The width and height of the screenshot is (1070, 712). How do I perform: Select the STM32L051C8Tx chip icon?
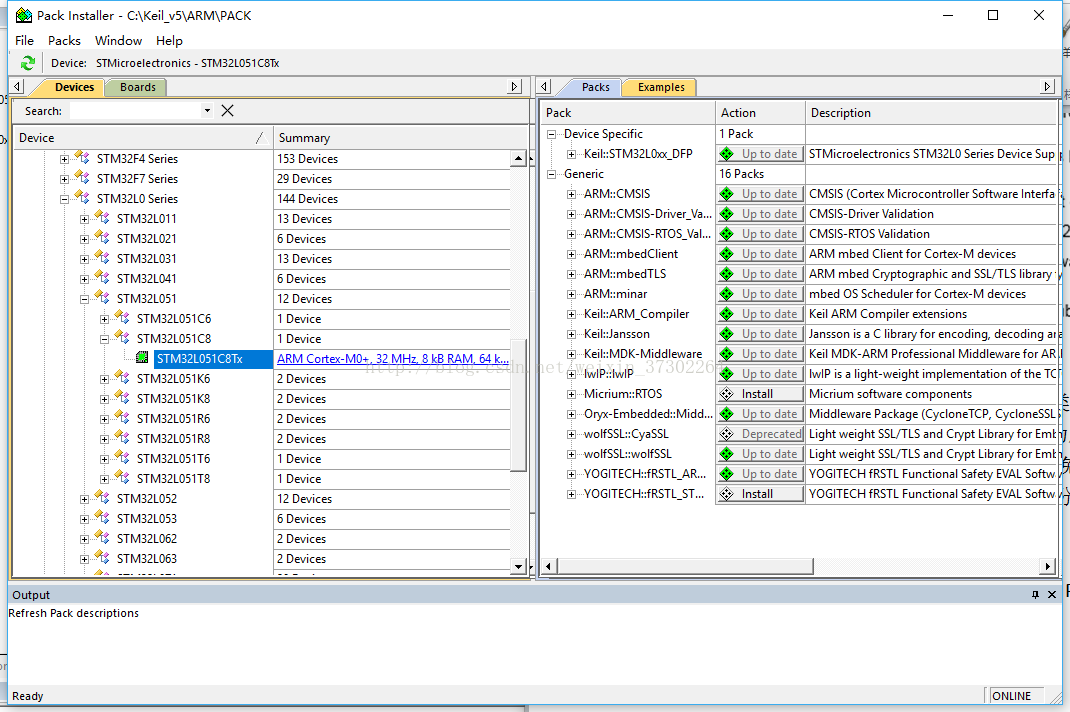pyautogui.click(x=143, y=359)
